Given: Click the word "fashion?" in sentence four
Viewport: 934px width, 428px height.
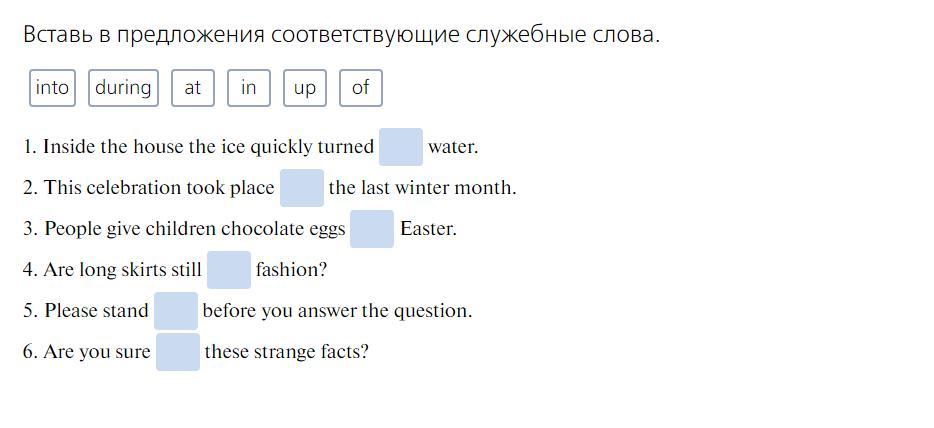Looking at the screenshot, I should click(291, 270).
